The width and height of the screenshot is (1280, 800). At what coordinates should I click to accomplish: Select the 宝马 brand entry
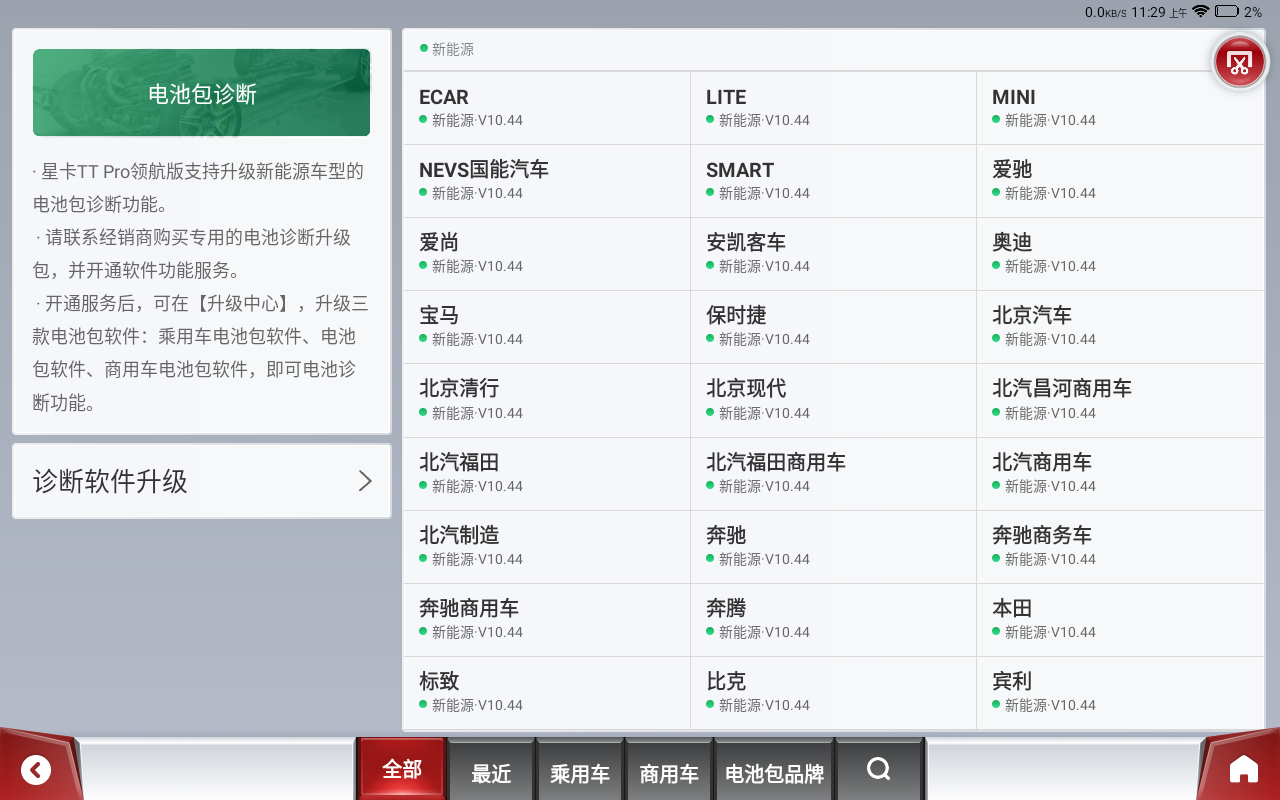pos(546,326)
